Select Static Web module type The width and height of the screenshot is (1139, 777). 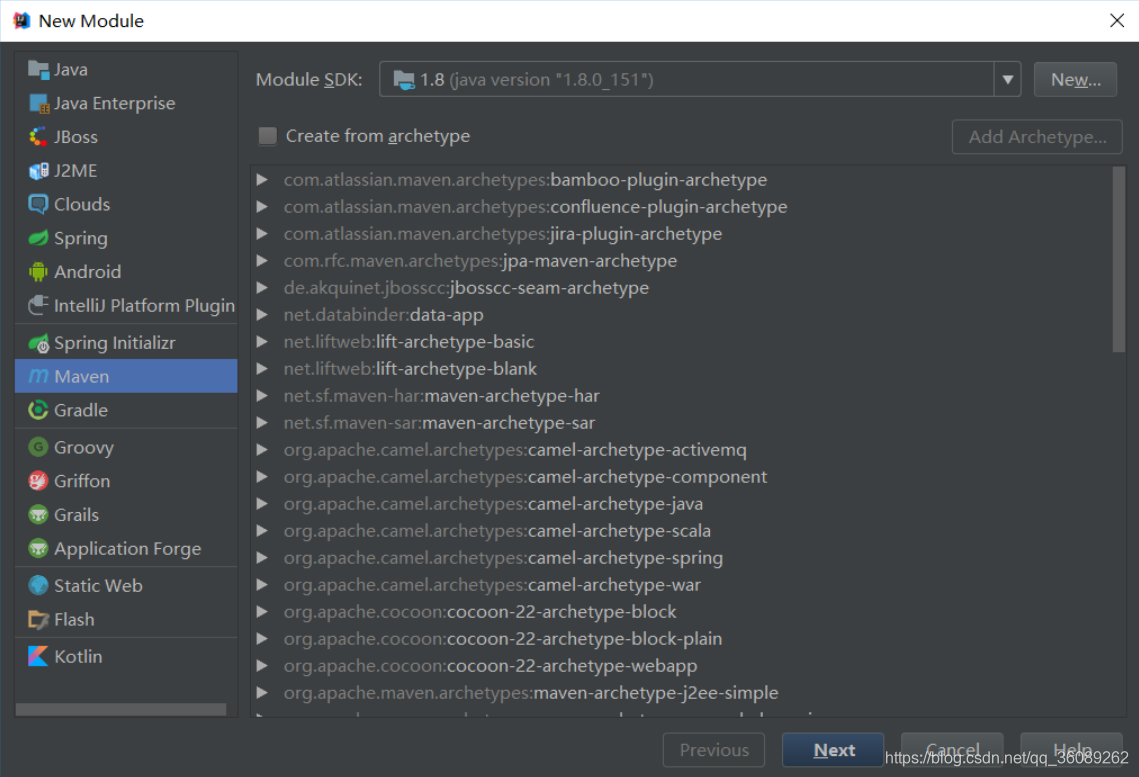[x=126, y=585]
